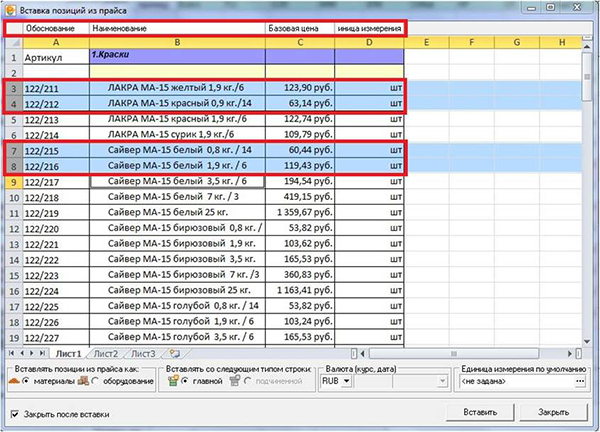Select column A header

(56, 42)
